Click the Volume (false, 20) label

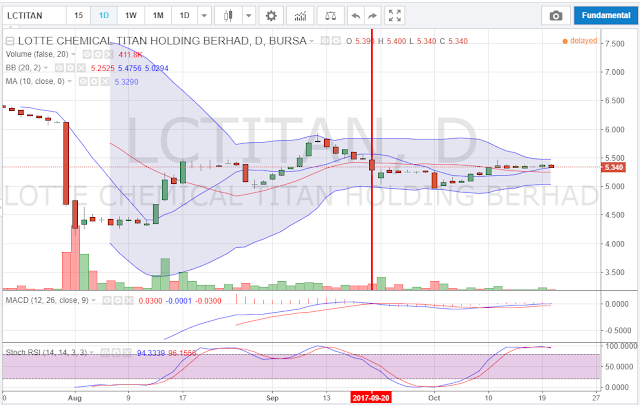(x=37, y=54)
